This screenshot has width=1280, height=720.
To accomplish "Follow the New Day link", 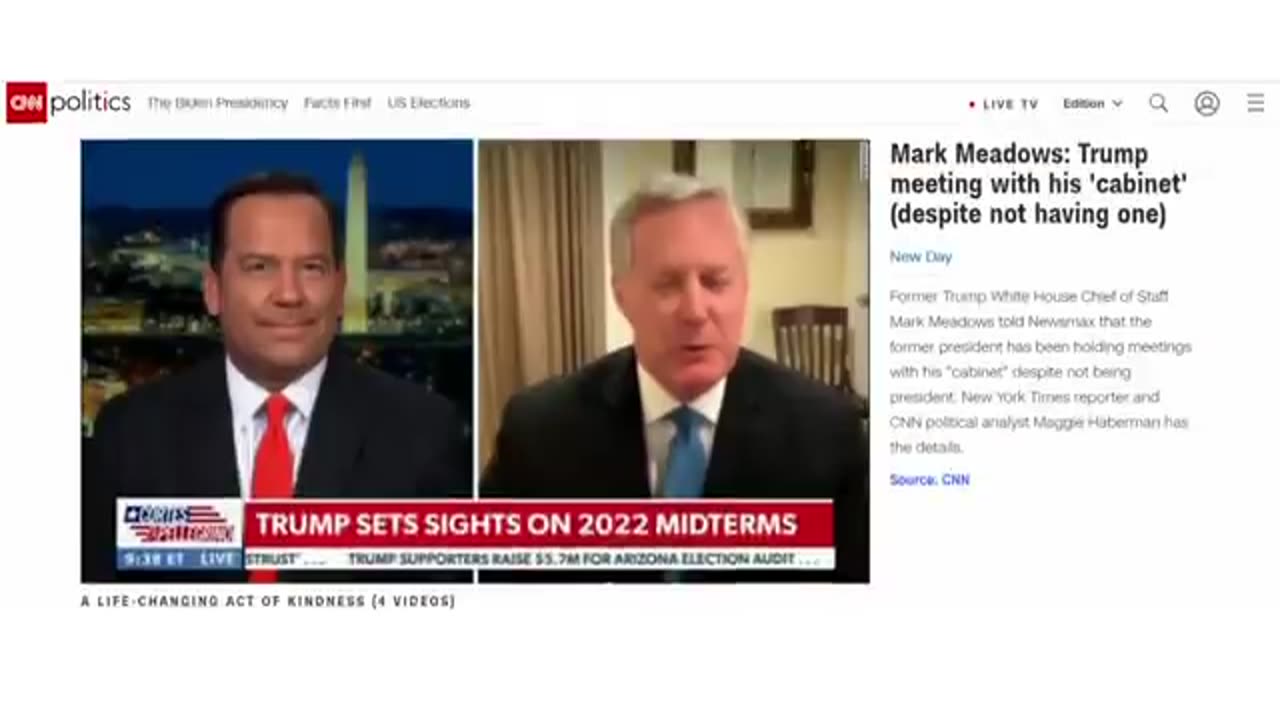I will (920, 257).
